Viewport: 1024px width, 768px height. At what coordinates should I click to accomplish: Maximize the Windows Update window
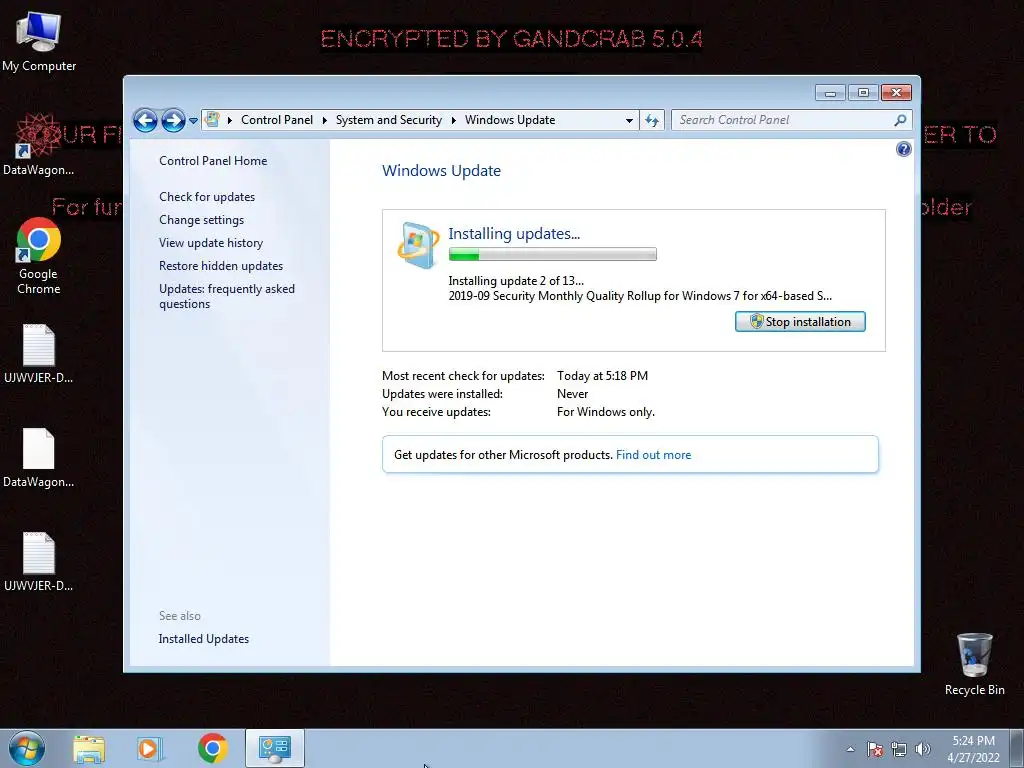[863, 93]
